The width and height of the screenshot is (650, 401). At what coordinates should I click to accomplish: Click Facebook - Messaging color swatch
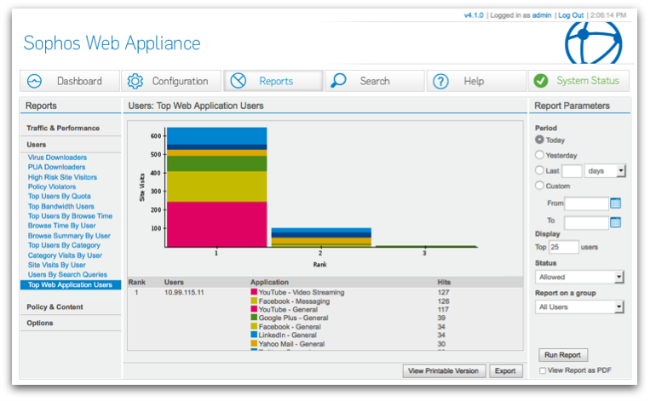tap(254, 301)
